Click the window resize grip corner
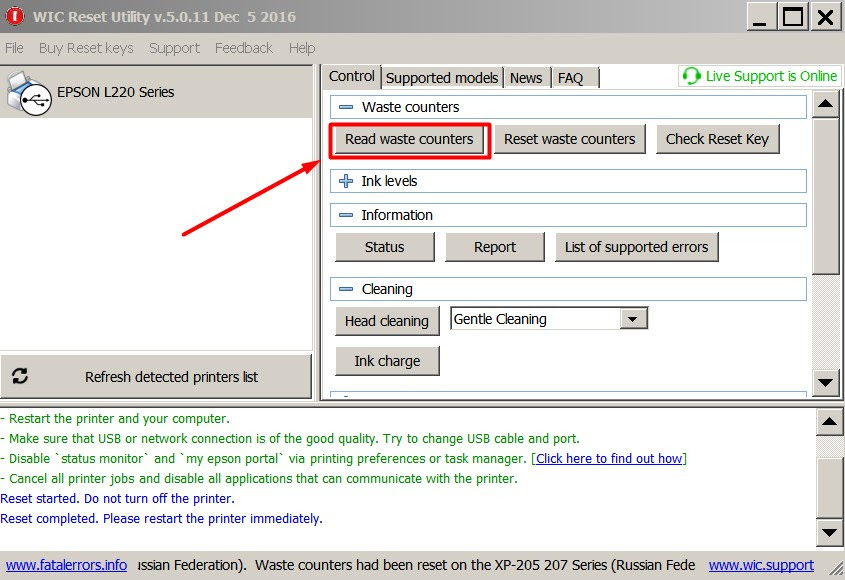 836,569
